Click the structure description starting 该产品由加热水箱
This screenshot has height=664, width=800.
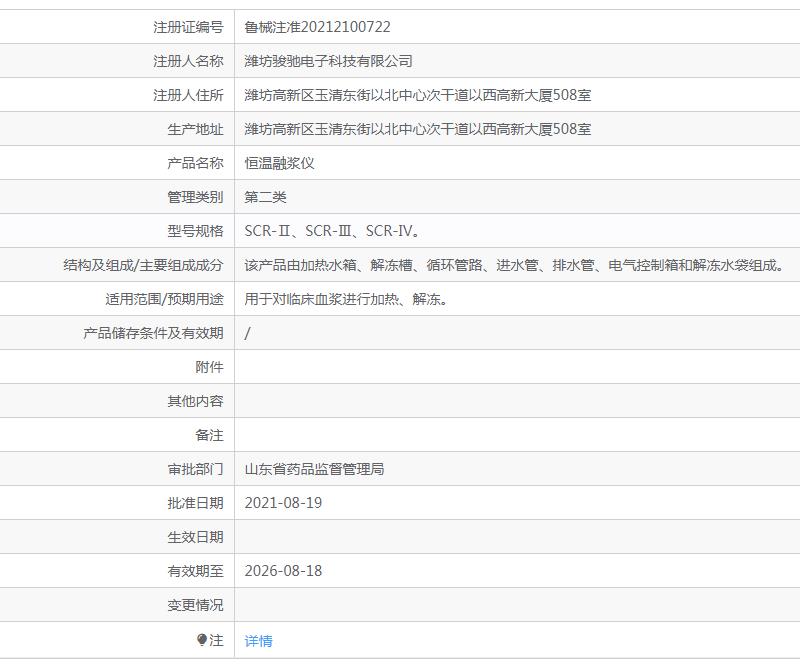514,265
